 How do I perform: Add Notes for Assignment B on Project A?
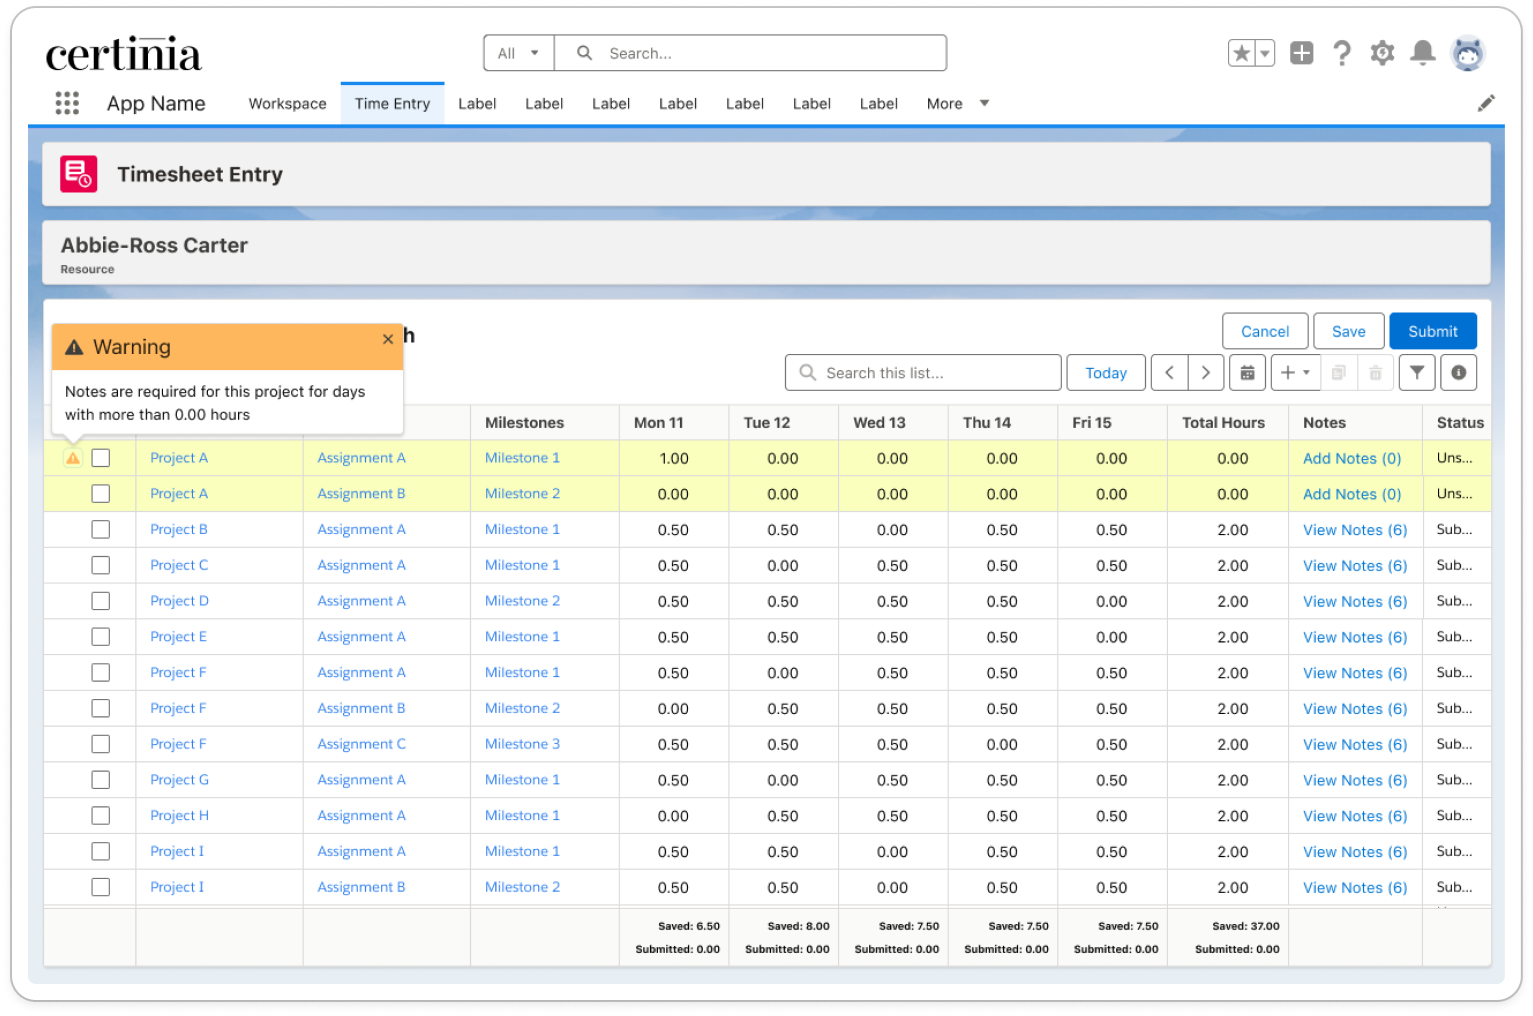pyautogui.click(x=1352, y=493)
